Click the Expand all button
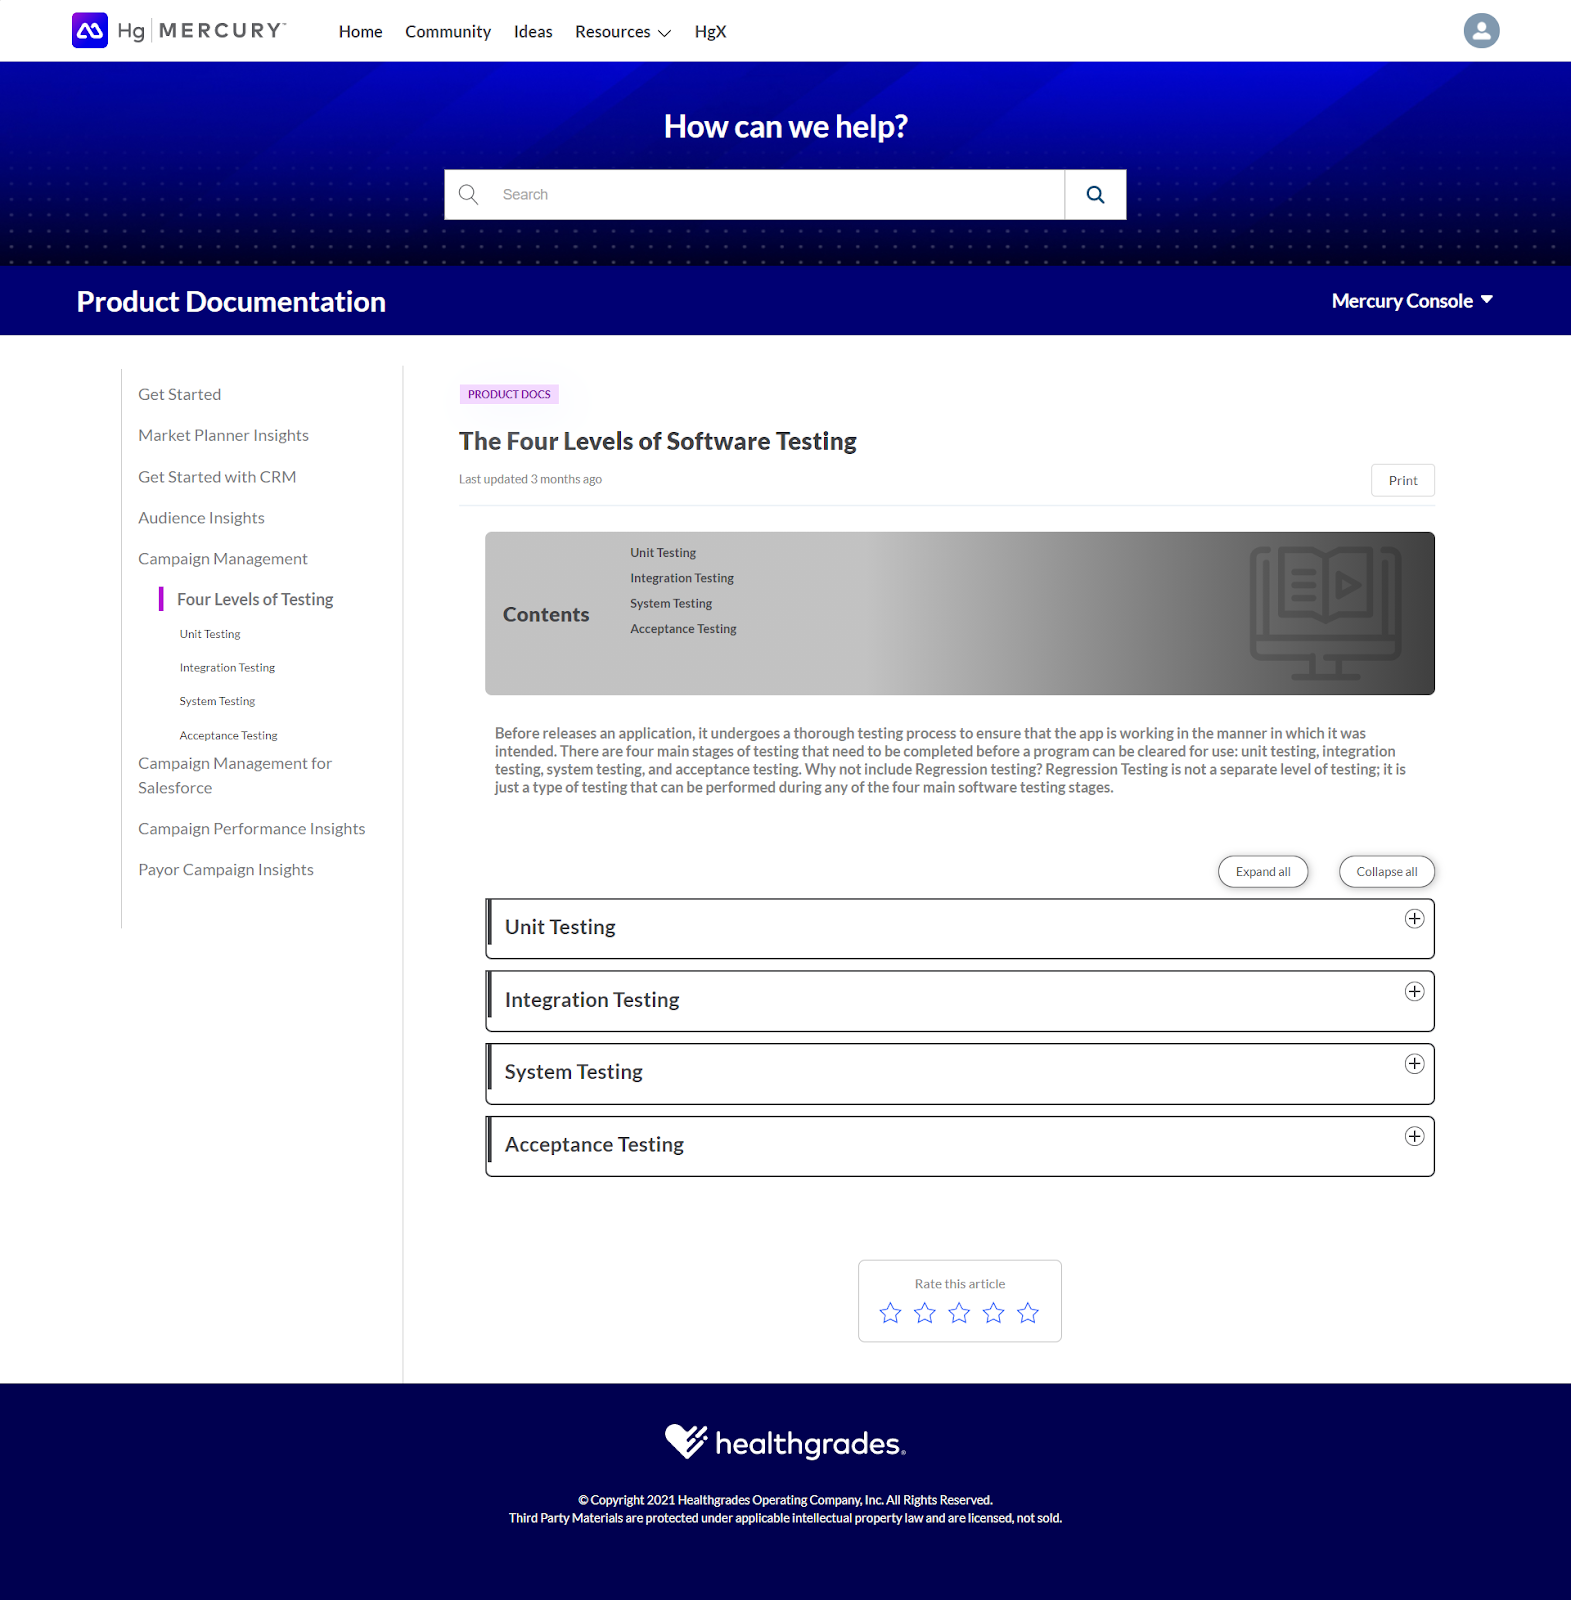Screen dimensions: 1571x1600 tap(1263, 872)
